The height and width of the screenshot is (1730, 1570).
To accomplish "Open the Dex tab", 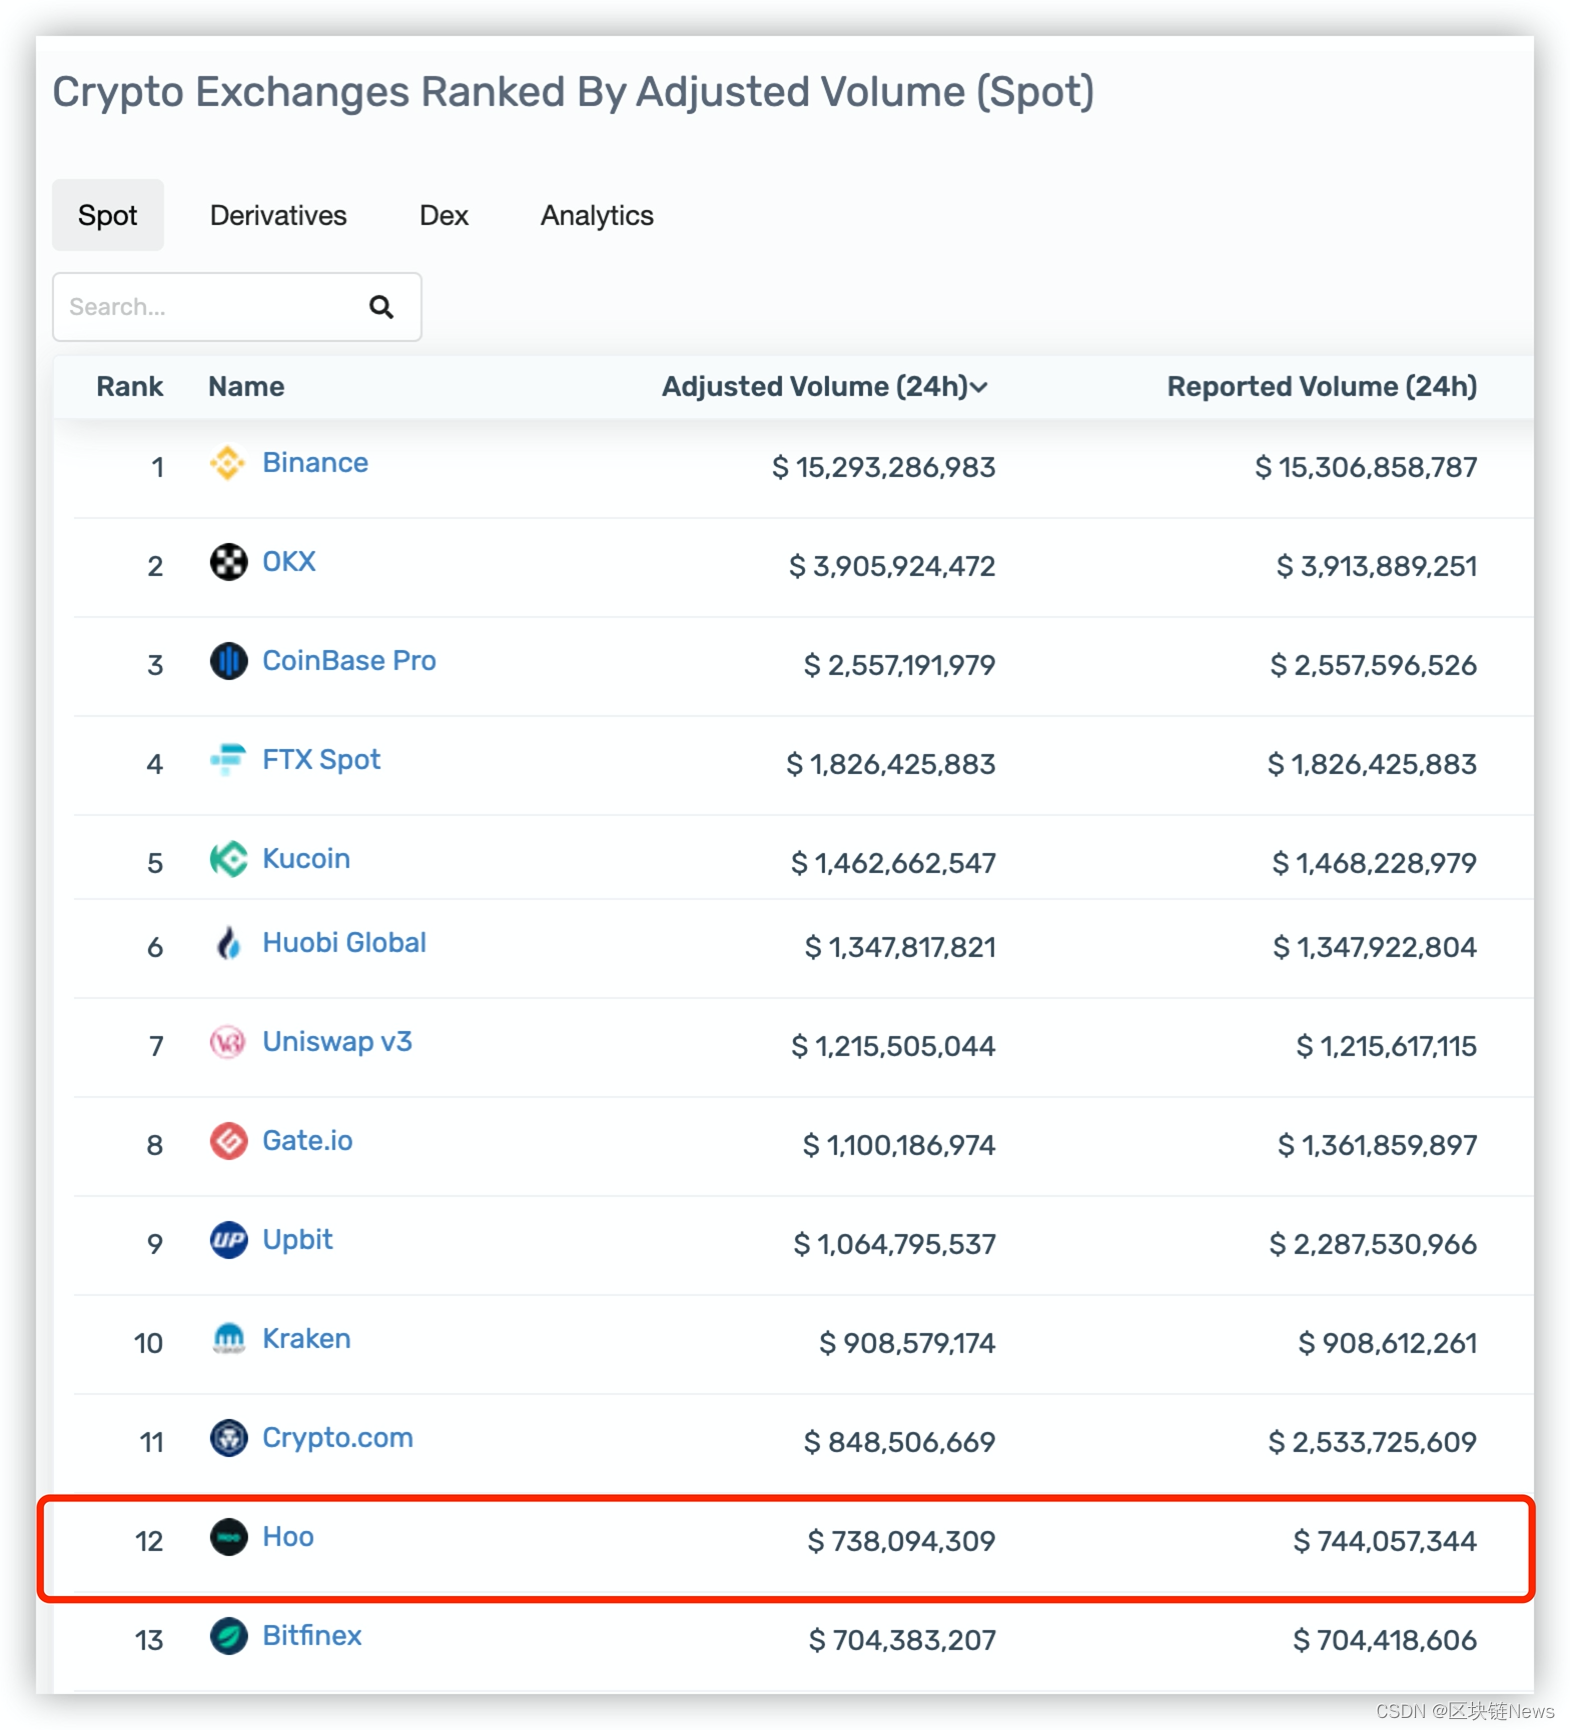I will pyautogui.click(x=444, y=215).
